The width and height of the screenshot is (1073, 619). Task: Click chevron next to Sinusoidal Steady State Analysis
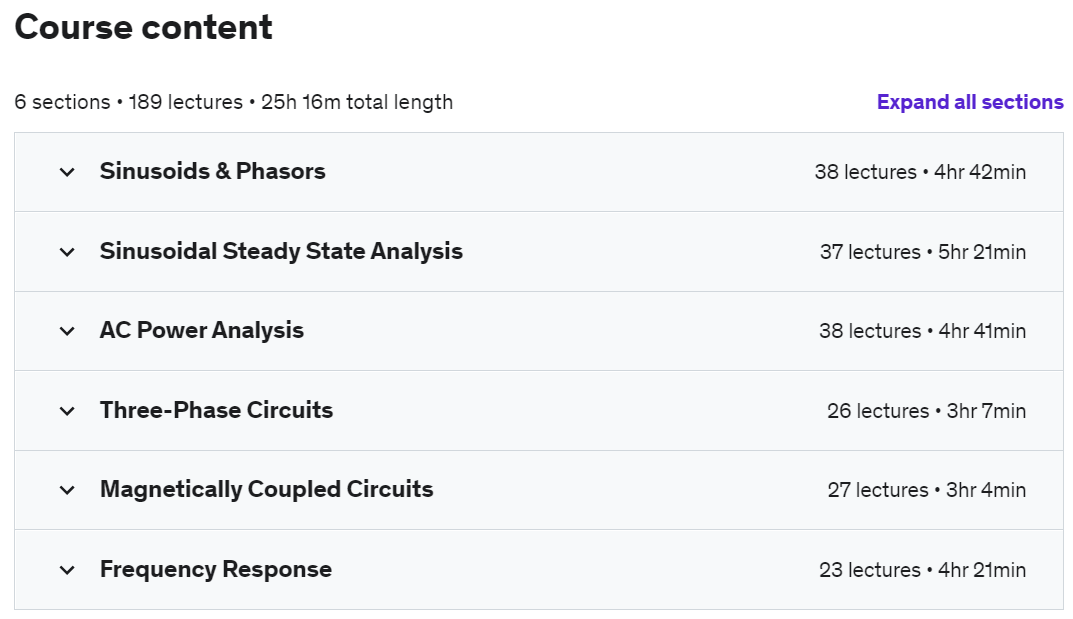pos(67,252)
